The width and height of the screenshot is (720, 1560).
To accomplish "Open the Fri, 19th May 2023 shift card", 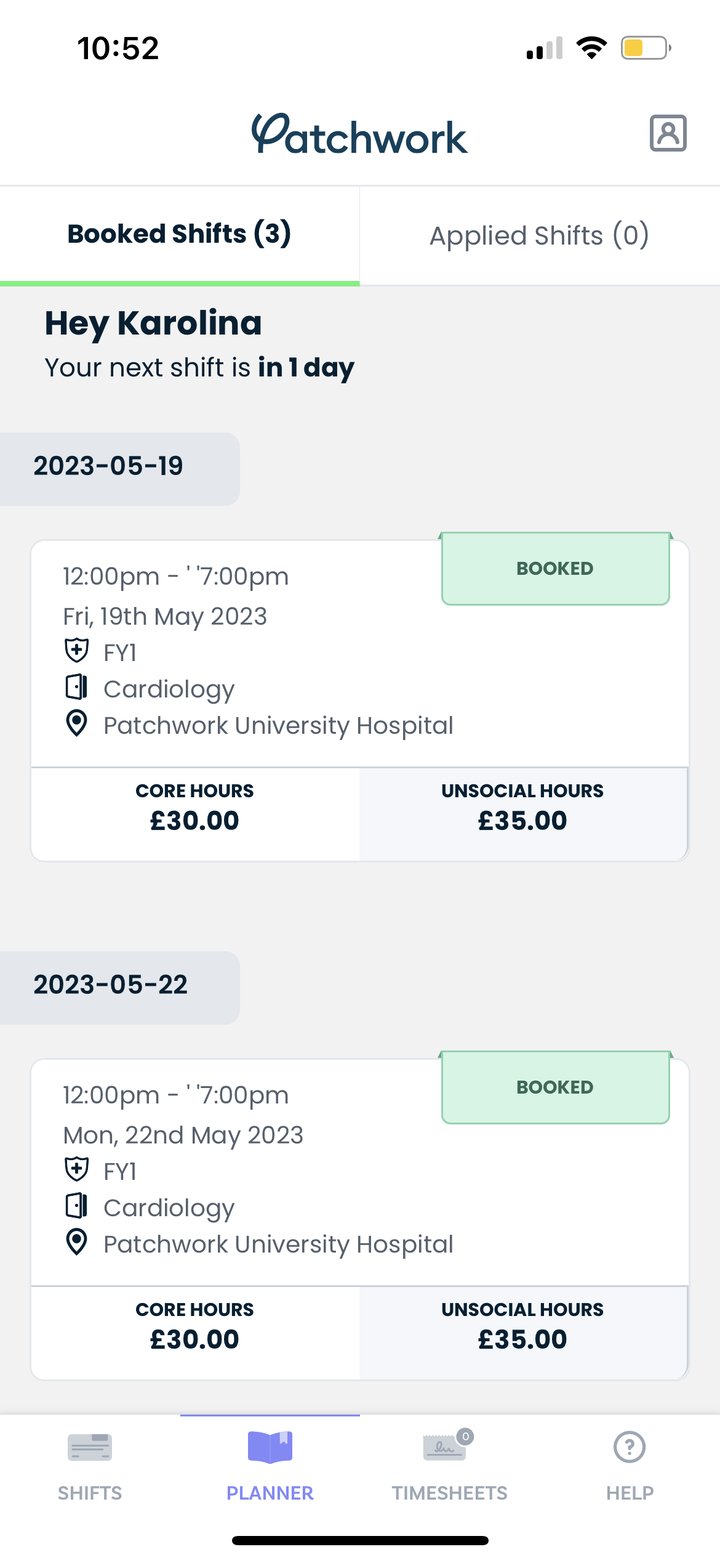I will tap(250, 650).
